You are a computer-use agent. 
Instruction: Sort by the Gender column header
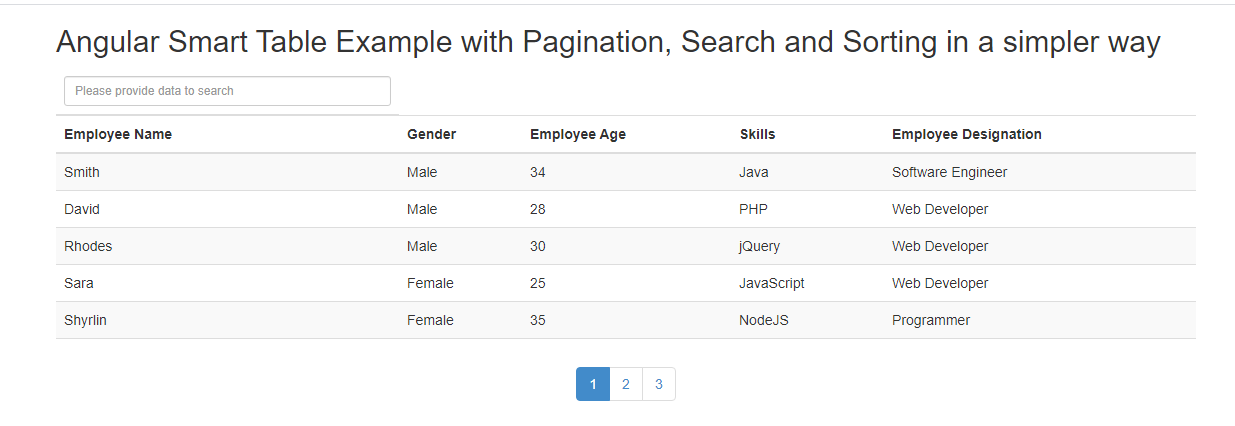(431, 134)
